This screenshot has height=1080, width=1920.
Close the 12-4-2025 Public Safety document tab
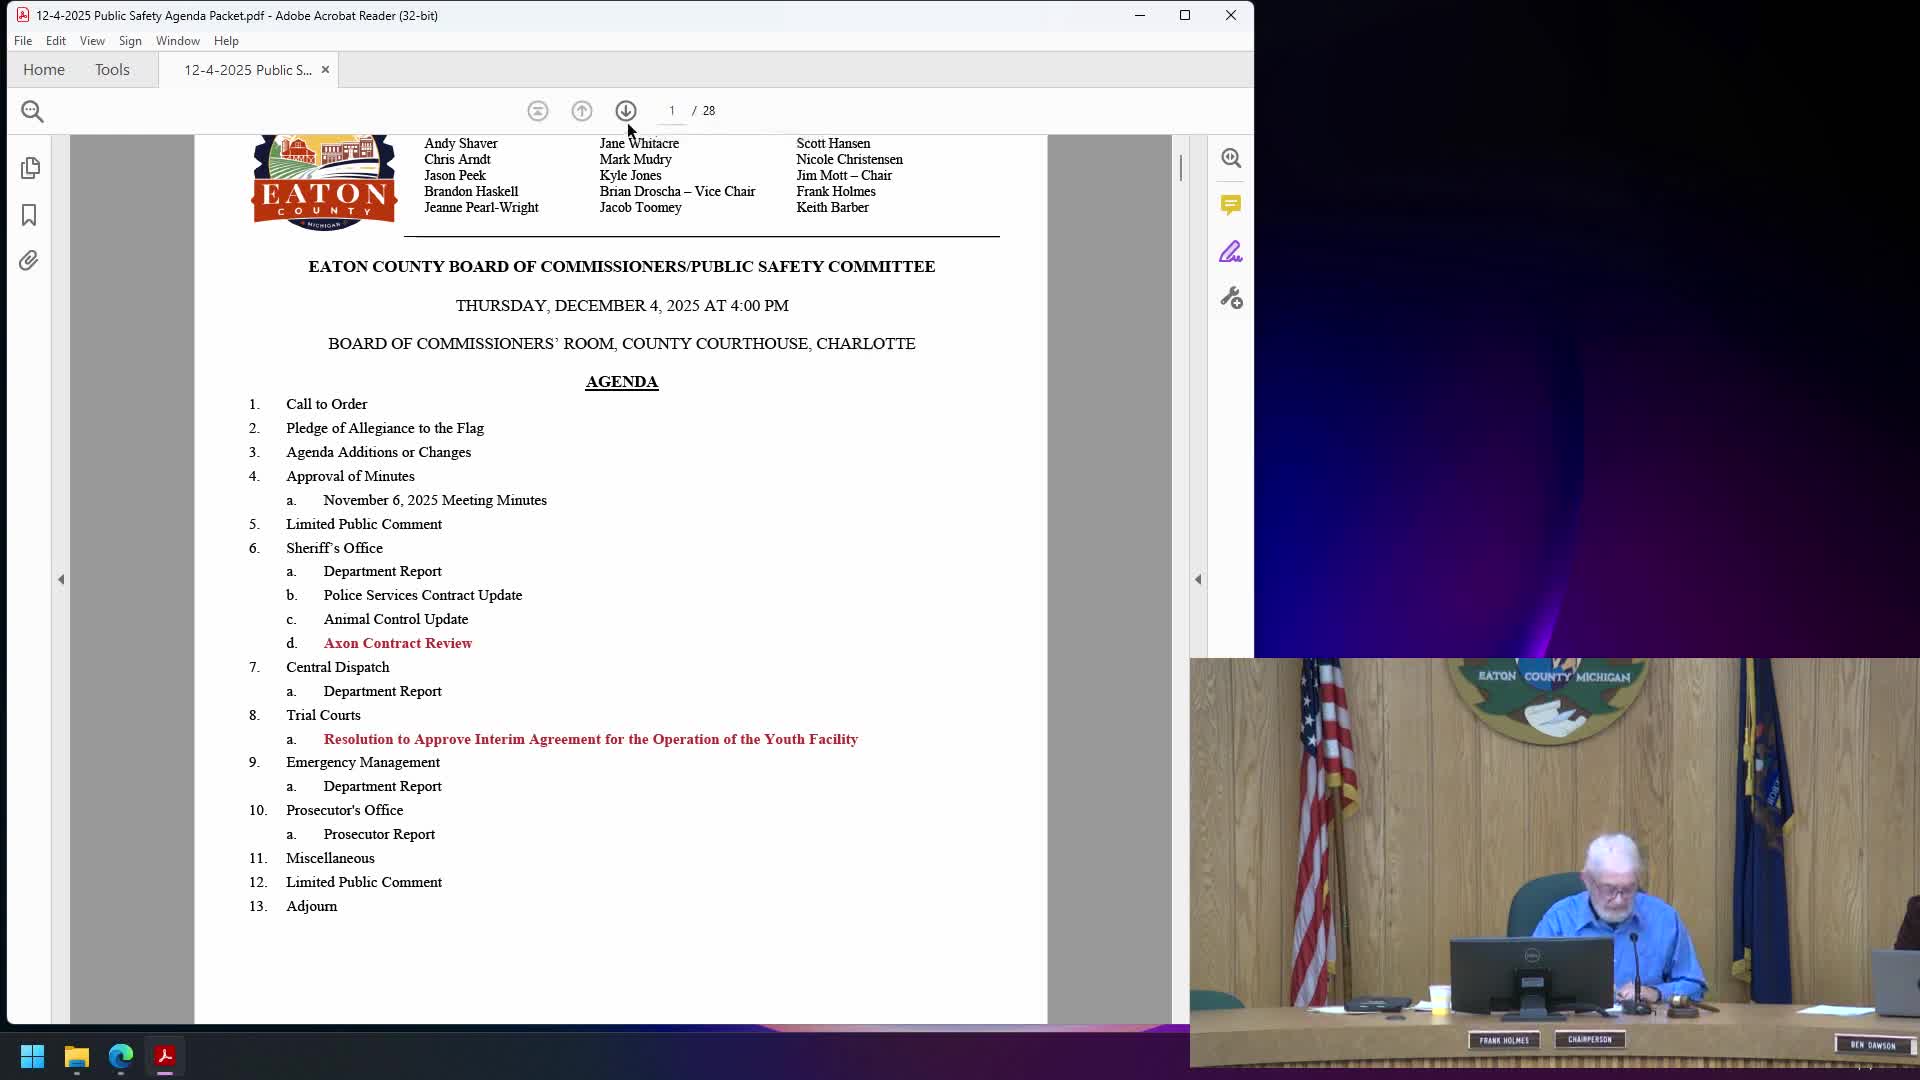click(x=325, y=70)
